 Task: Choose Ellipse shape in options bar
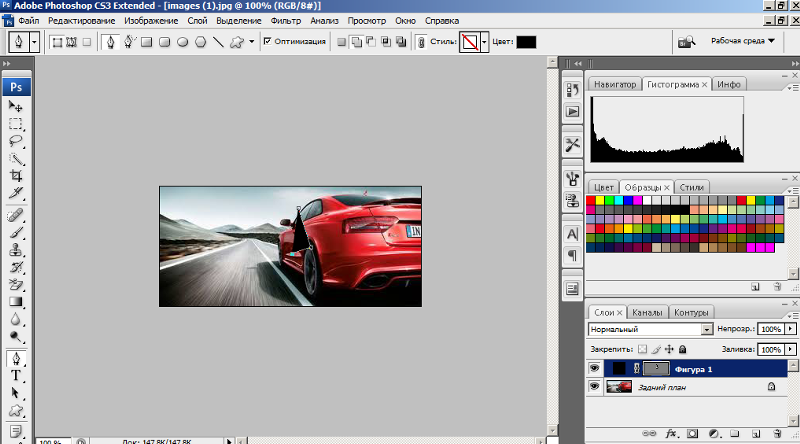[x=183, y=42]
